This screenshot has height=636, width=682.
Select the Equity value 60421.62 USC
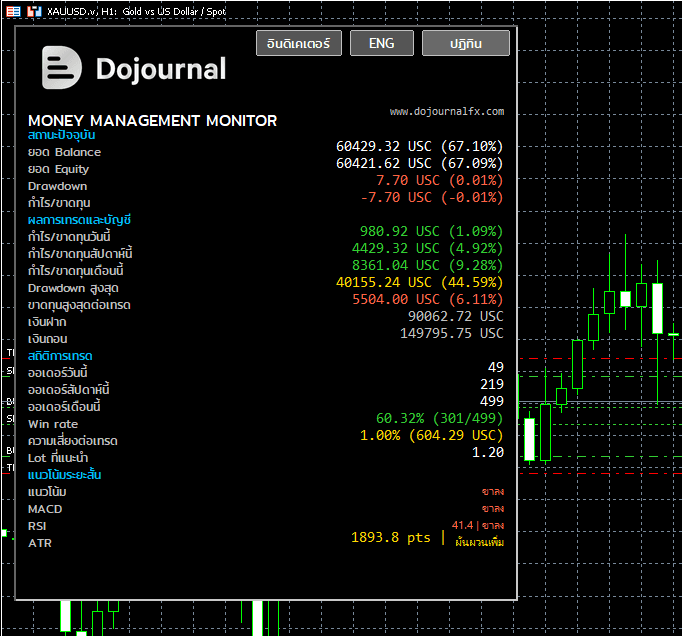(x=419, y=163)
